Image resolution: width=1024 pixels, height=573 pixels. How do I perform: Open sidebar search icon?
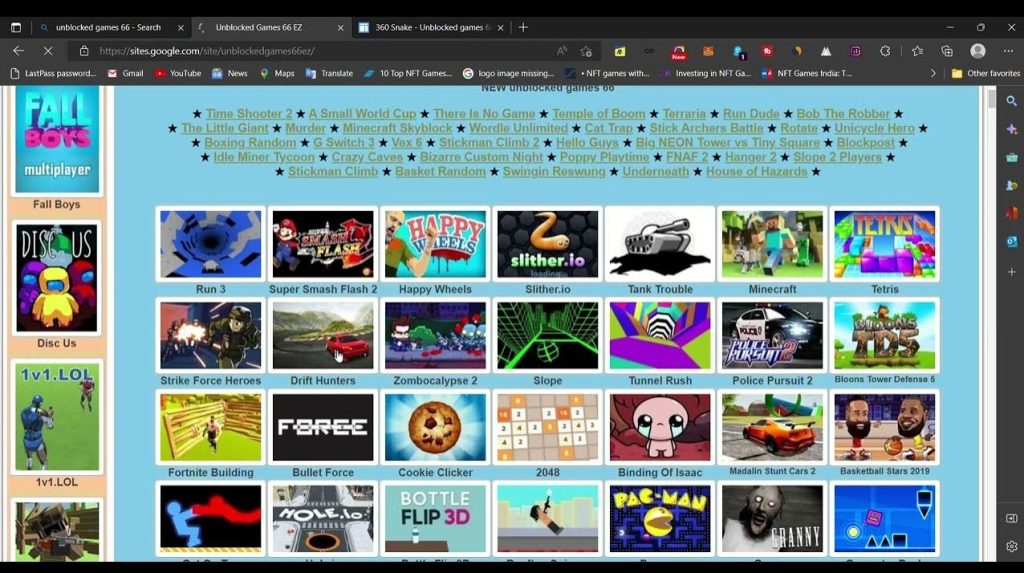coord(1011,101)
